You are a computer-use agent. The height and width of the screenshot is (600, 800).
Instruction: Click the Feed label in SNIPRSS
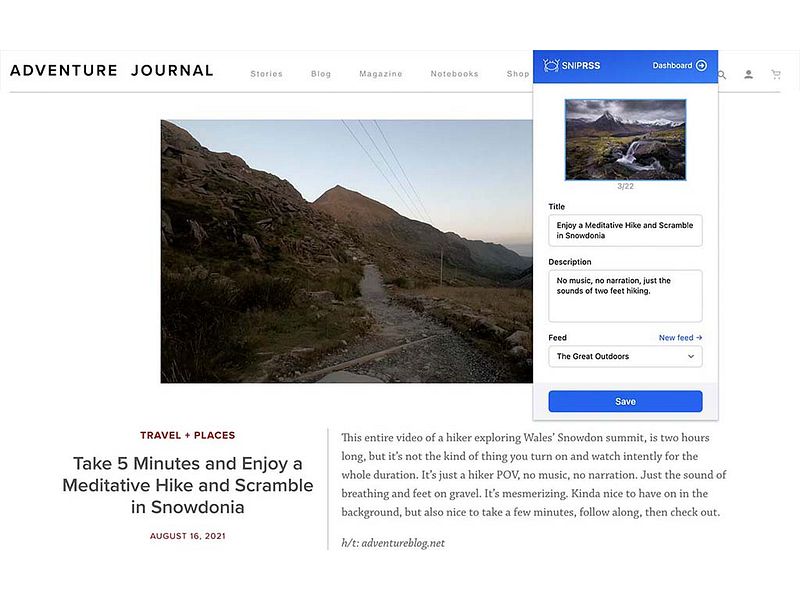(557, 338)
